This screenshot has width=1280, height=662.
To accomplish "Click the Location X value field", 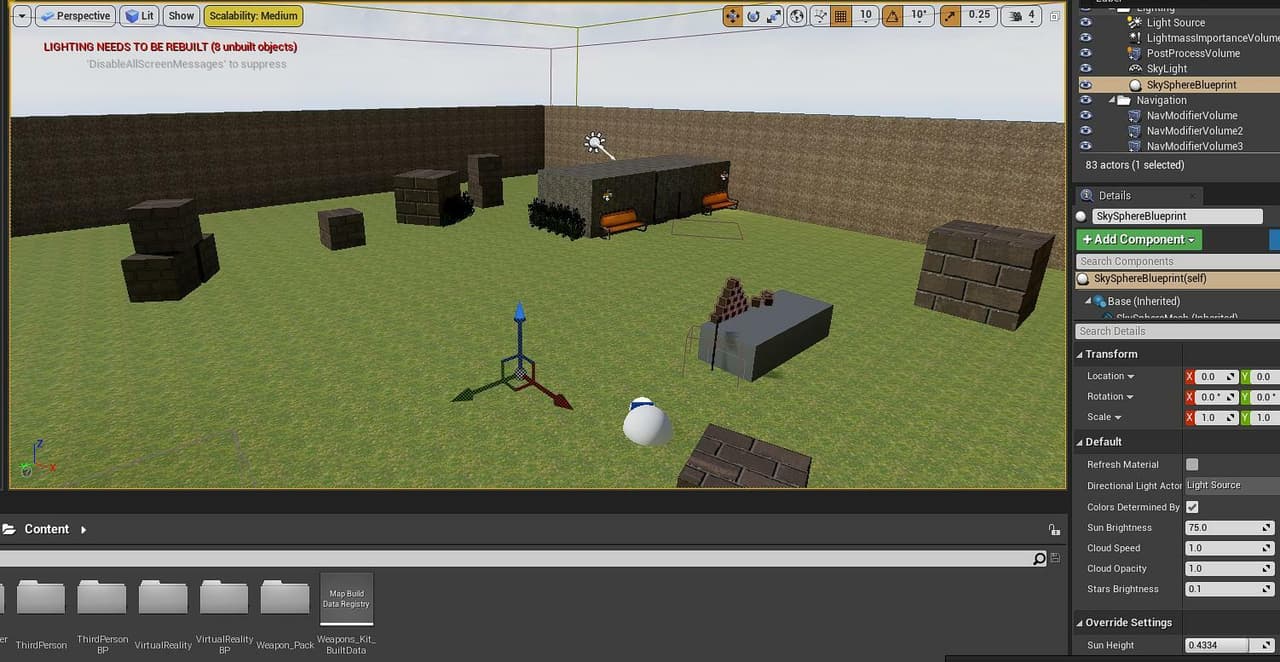I will tap(1217, 377).
